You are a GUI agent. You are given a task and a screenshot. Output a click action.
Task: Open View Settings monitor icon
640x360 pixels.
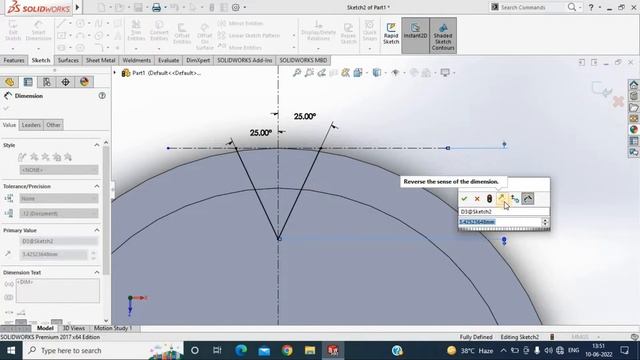[445, 73]
